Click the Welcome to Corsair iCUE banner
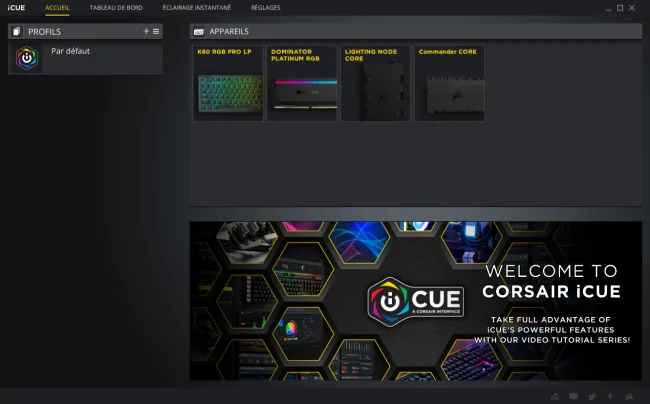650x404 pixels. [416, 301]
